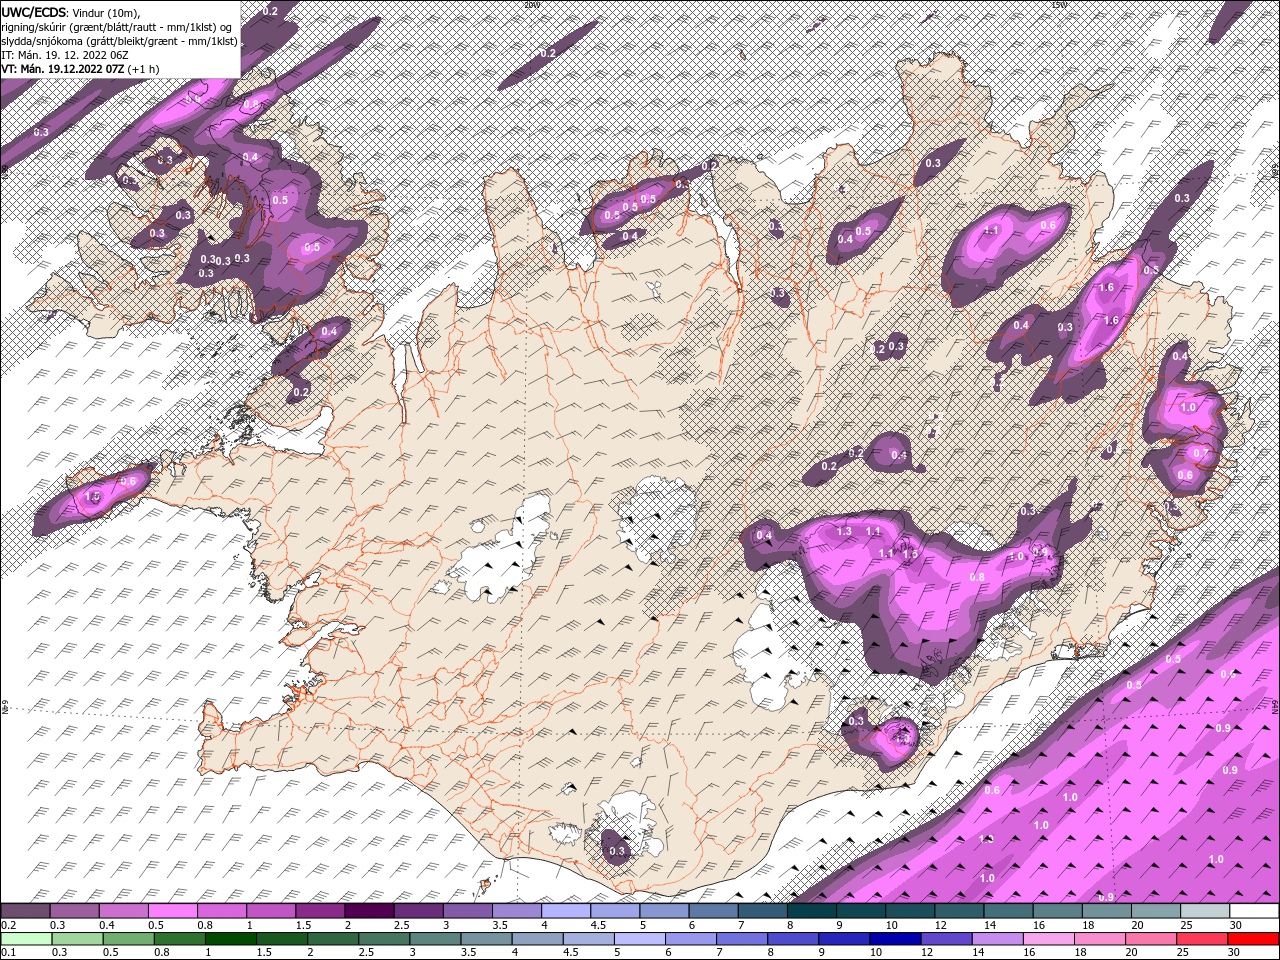Click the '0.7' precipitation value near the east coast

coord(1199,454)
